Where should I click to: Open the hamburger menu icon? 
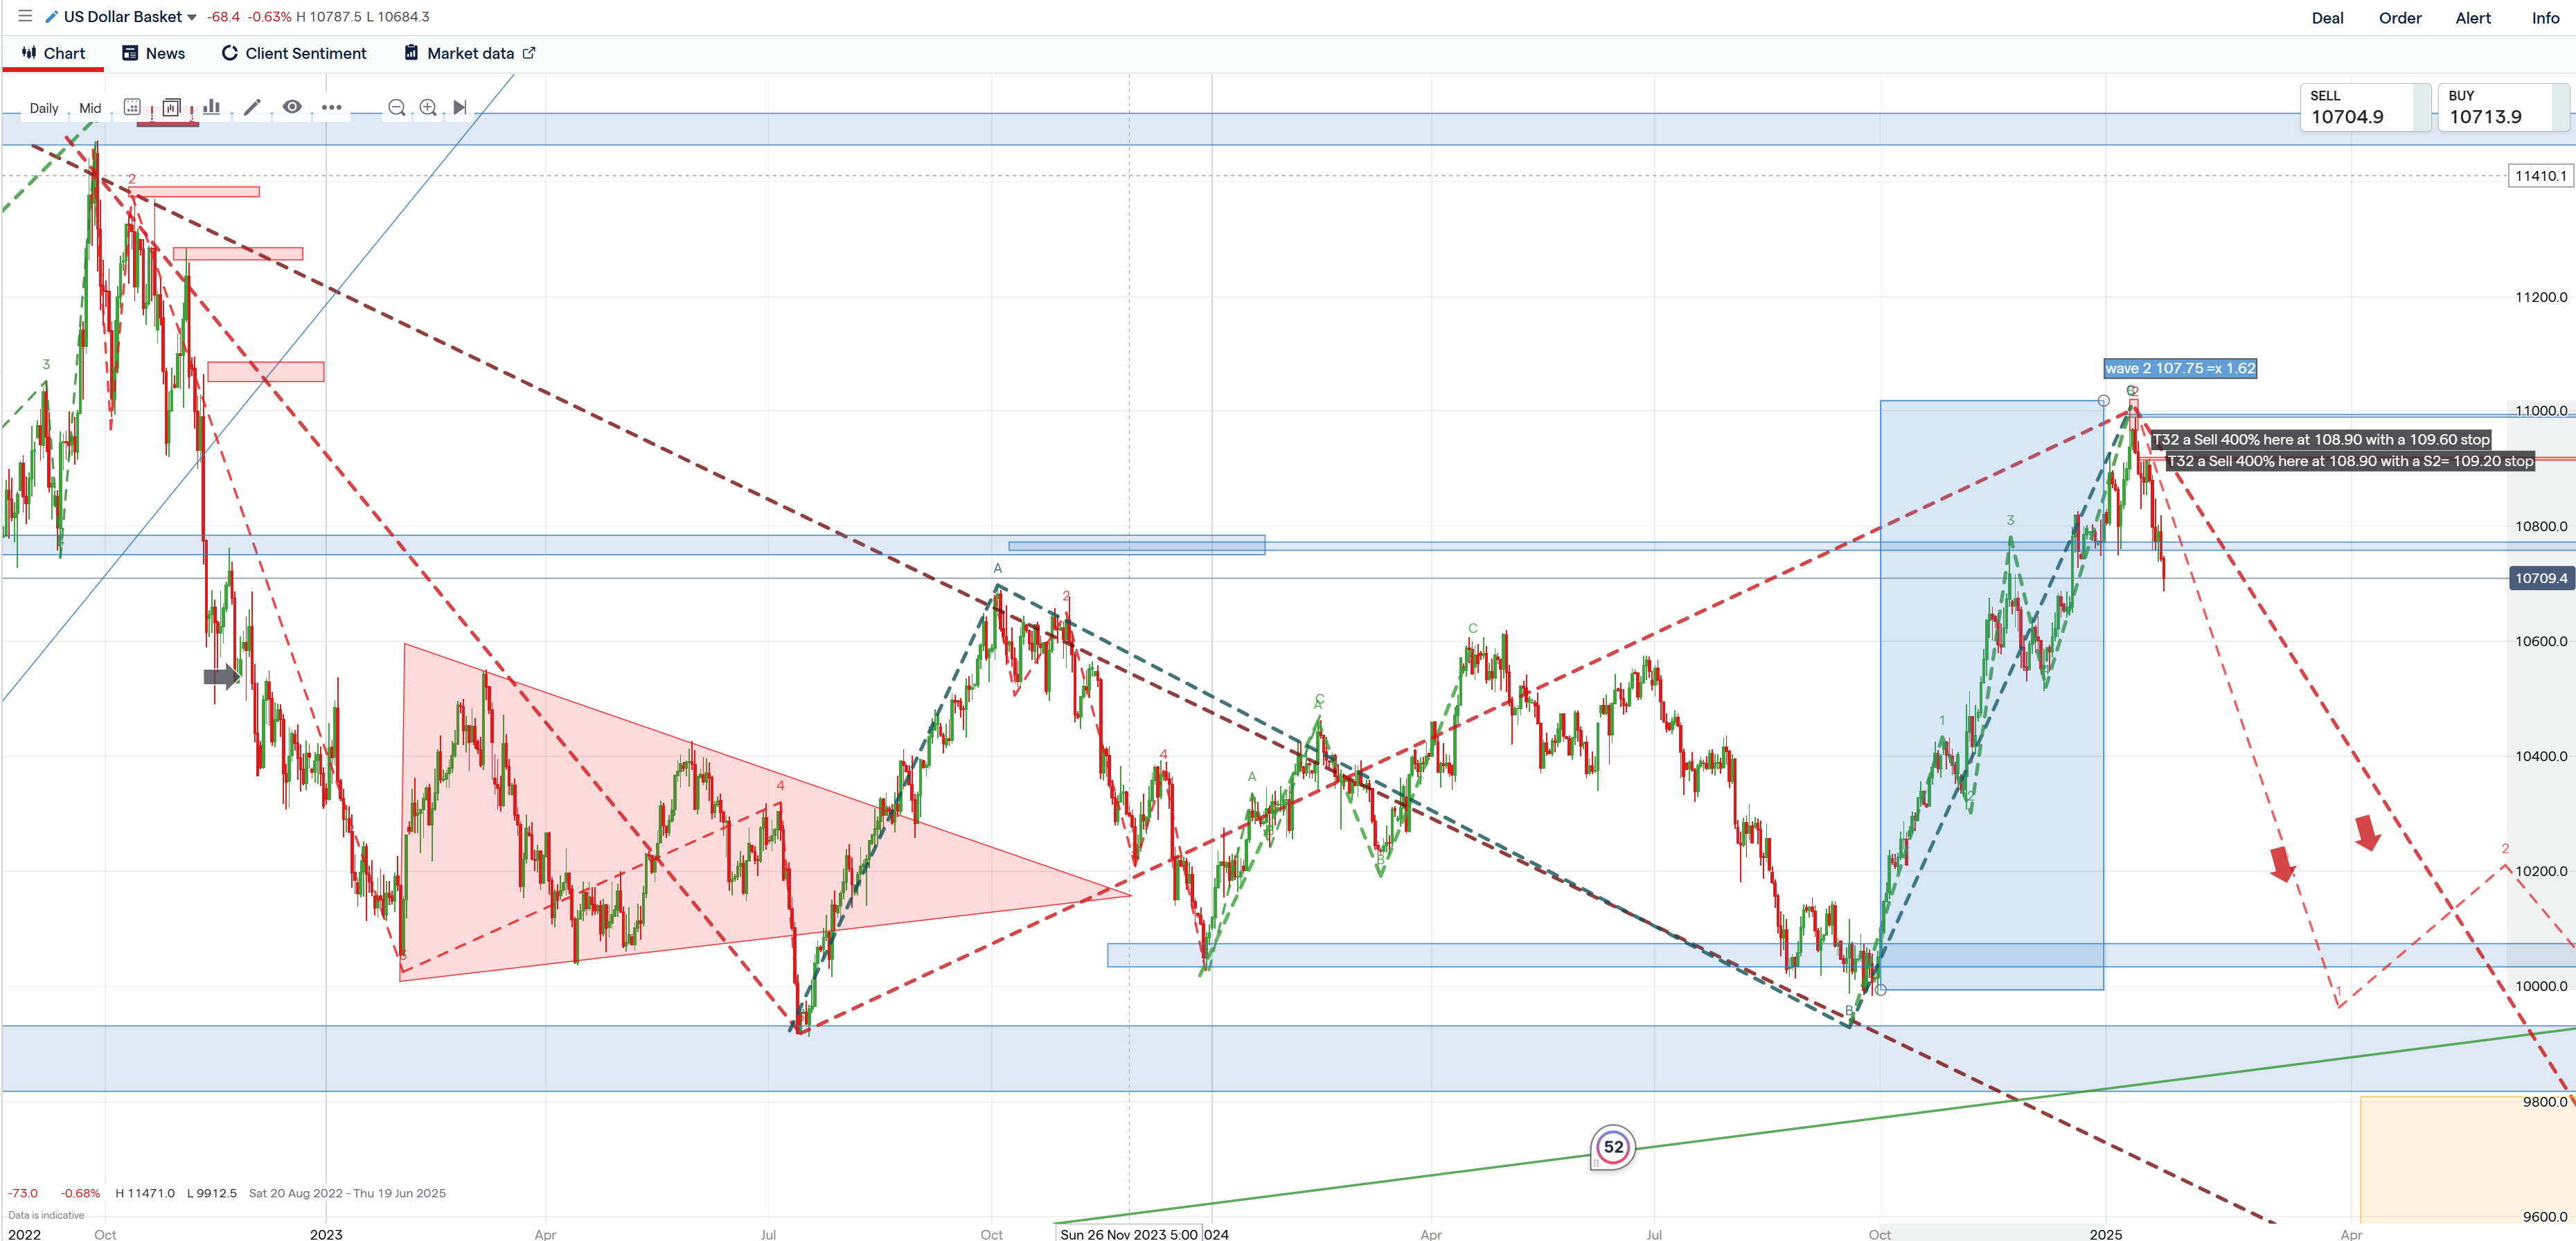coord(25,16)
